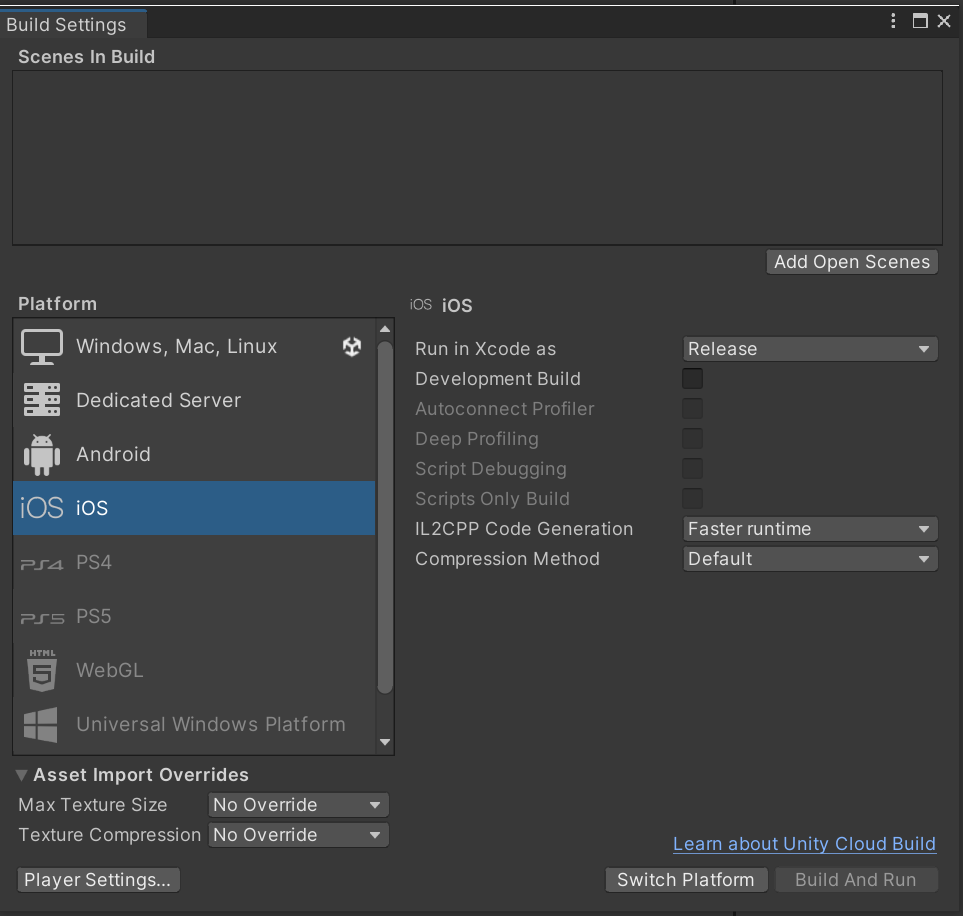Viewport: 963px width, 916px height.
Task: Open the IL2CPP Code Generation dropdown
Action: point(810,529)
